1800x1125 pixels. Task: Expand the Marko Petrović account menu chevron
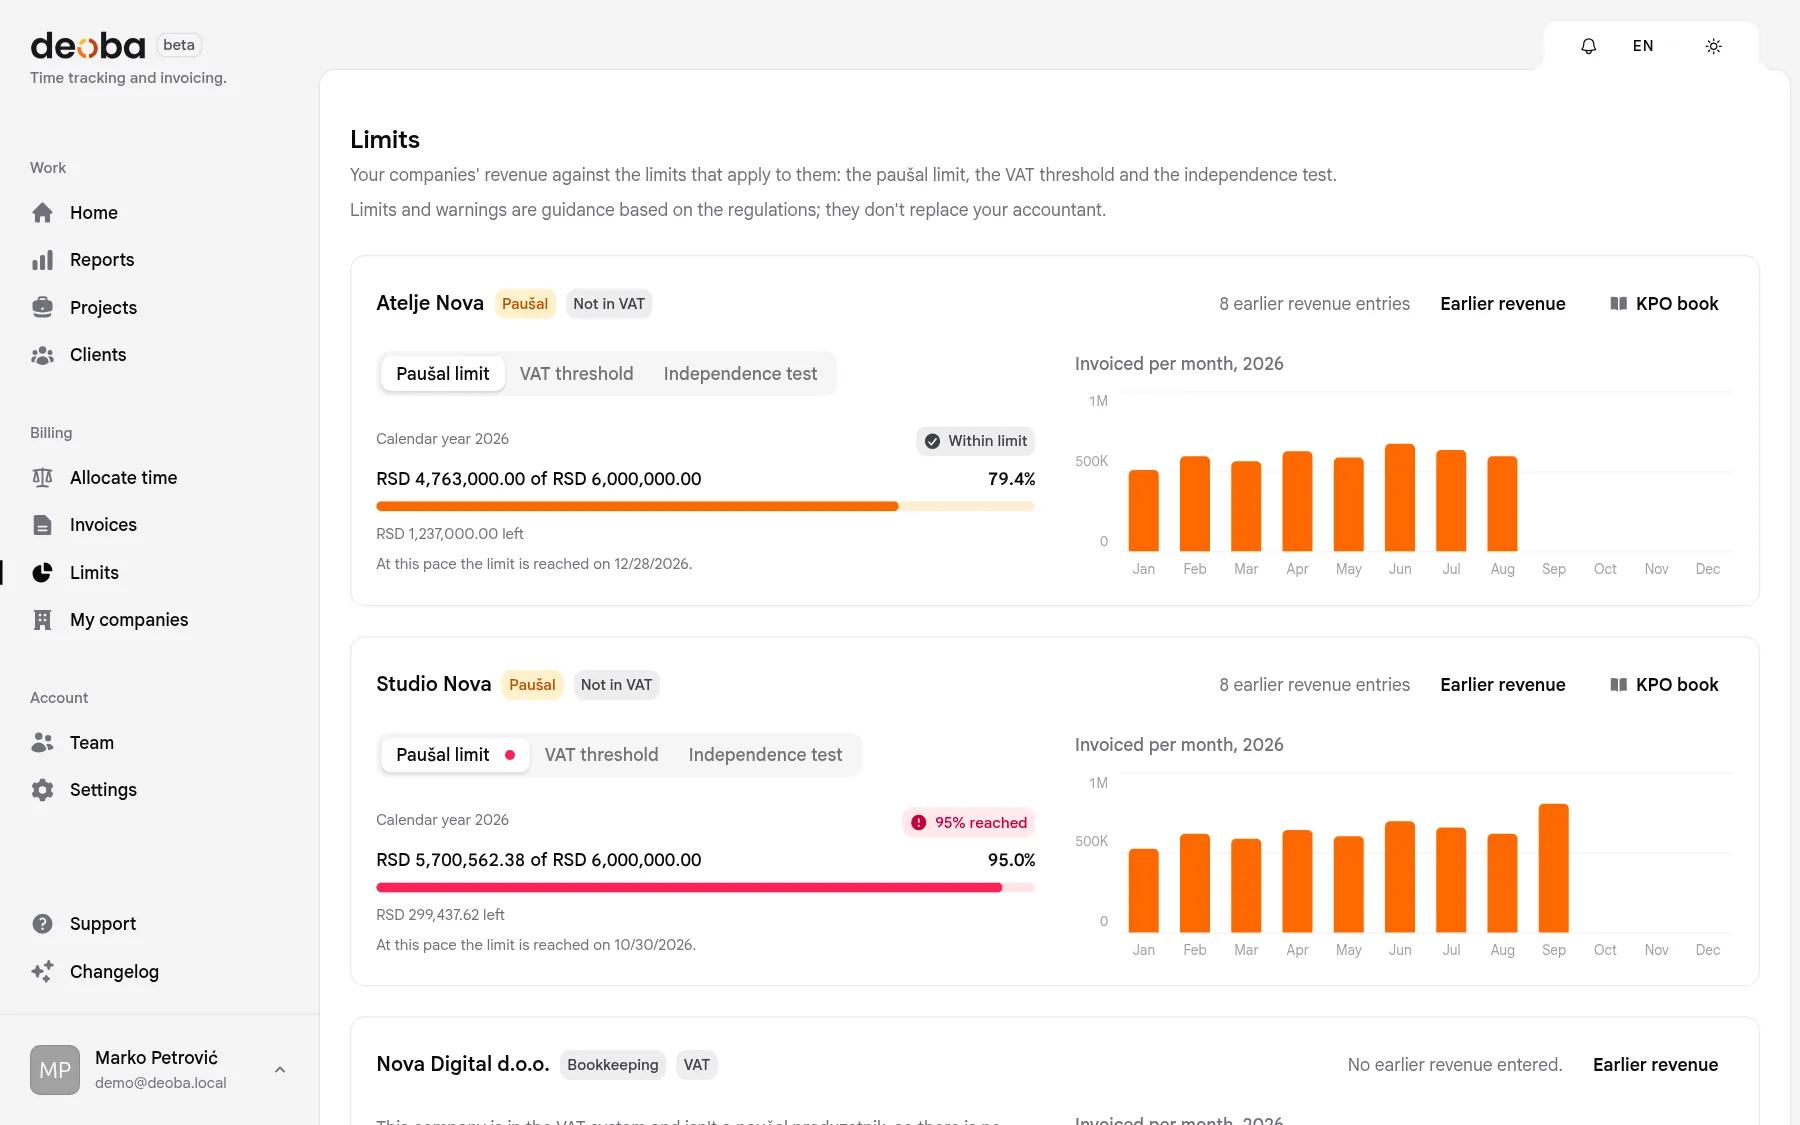280,1070
